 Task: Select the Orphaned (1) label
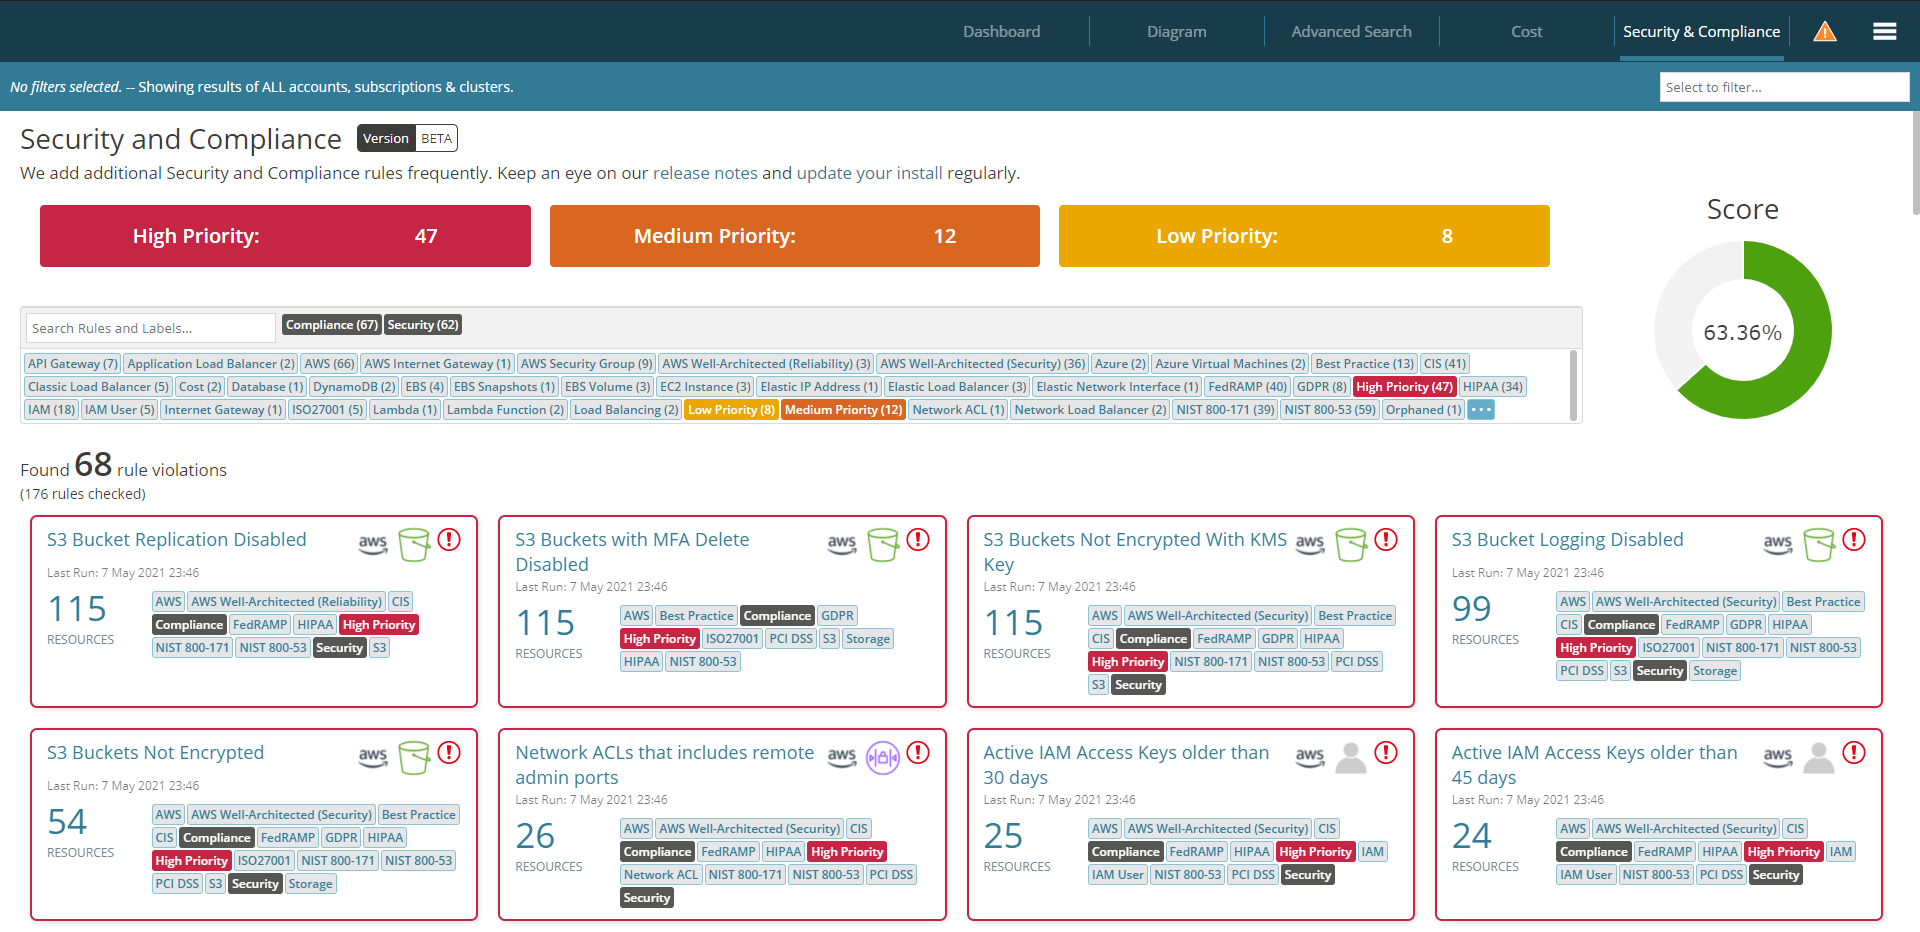point(1424,410)
